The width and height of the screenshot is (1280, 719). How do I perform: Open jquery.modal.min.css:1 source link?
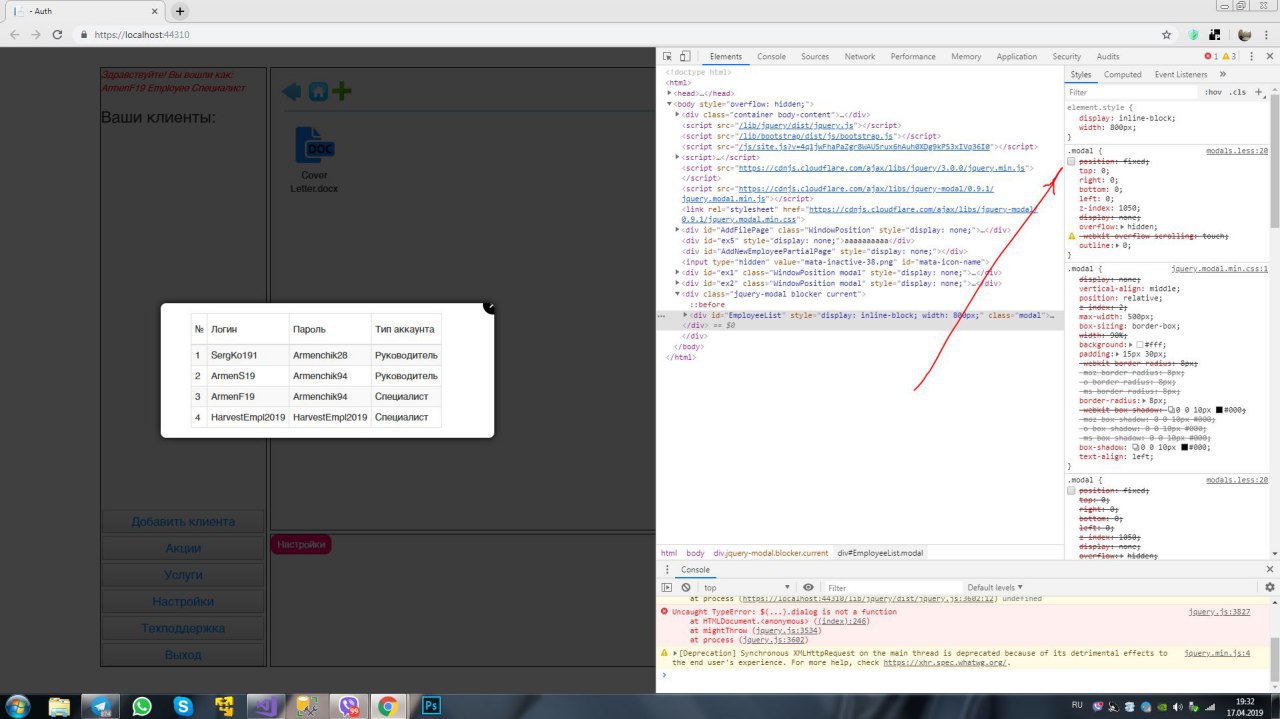pyautogui.click(x=1219, y=269)
